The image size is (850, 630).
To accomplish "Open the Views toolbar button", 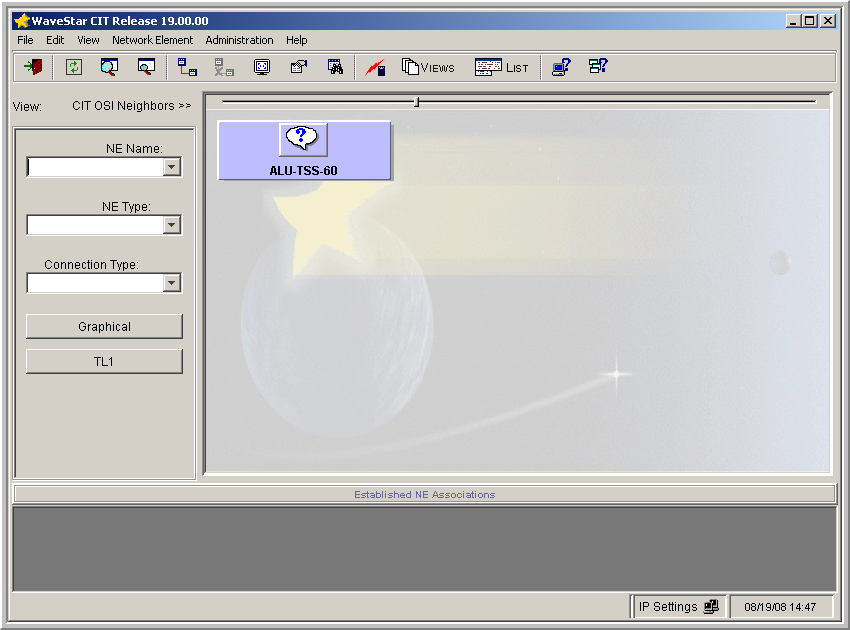I will pos(428,67).
